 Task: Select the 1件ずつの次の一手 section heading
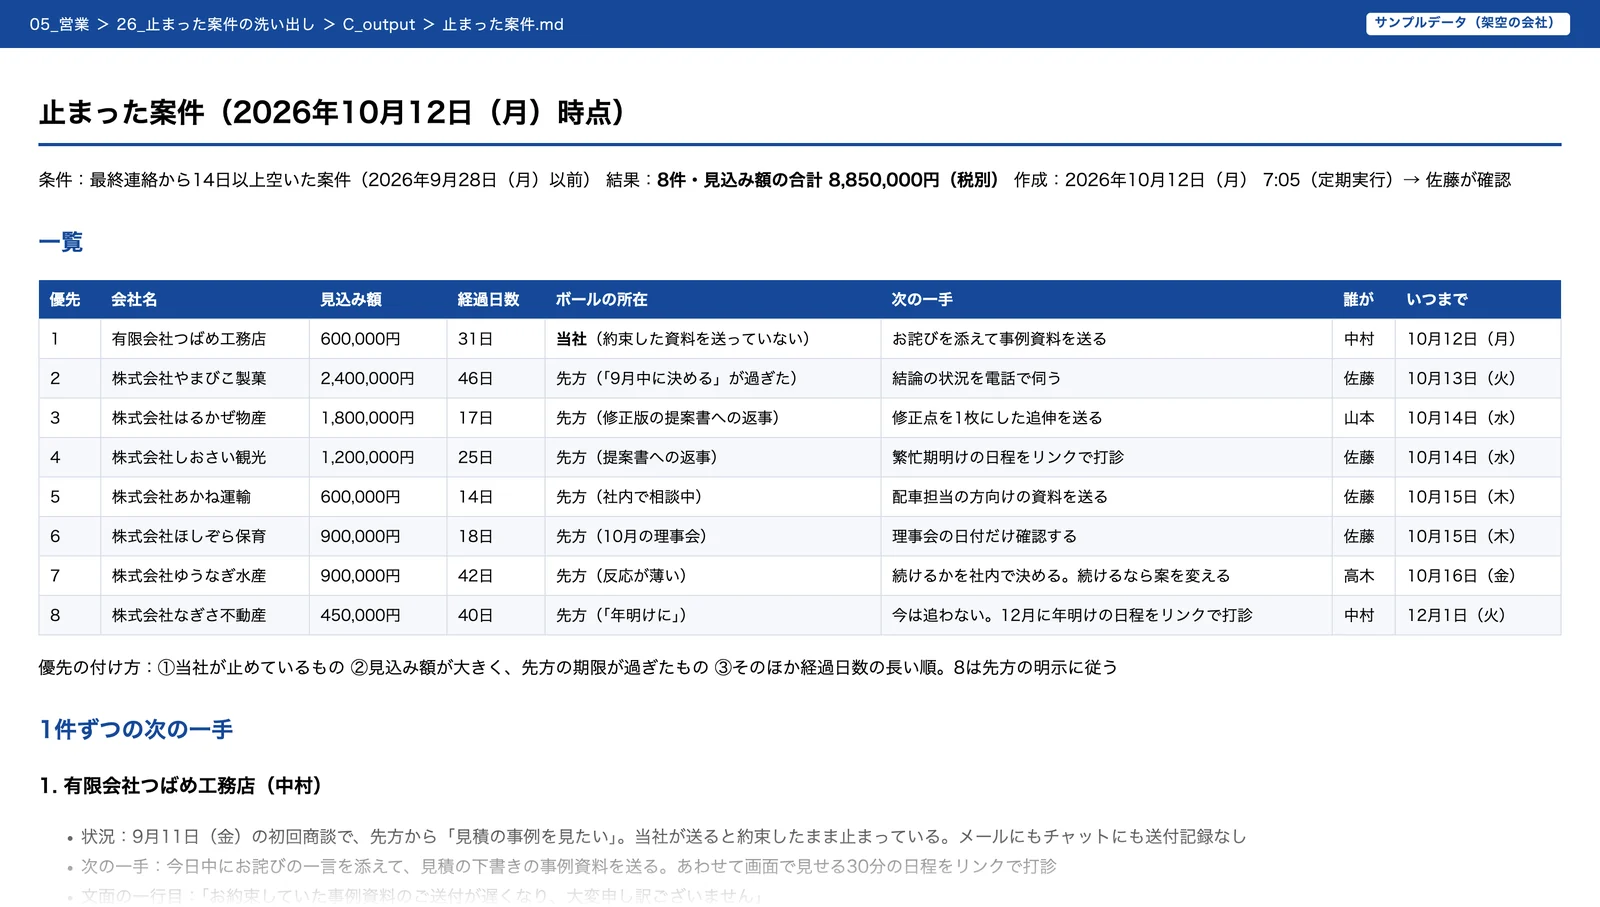[x=136, y=729]
